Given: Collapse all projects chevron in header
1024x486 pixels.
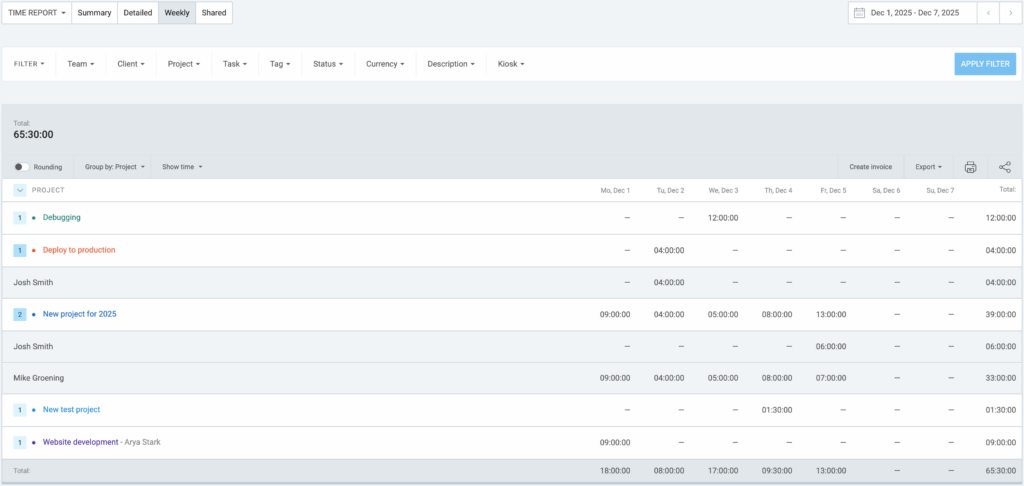Looking at the screenshot, I should pos(19,189).
